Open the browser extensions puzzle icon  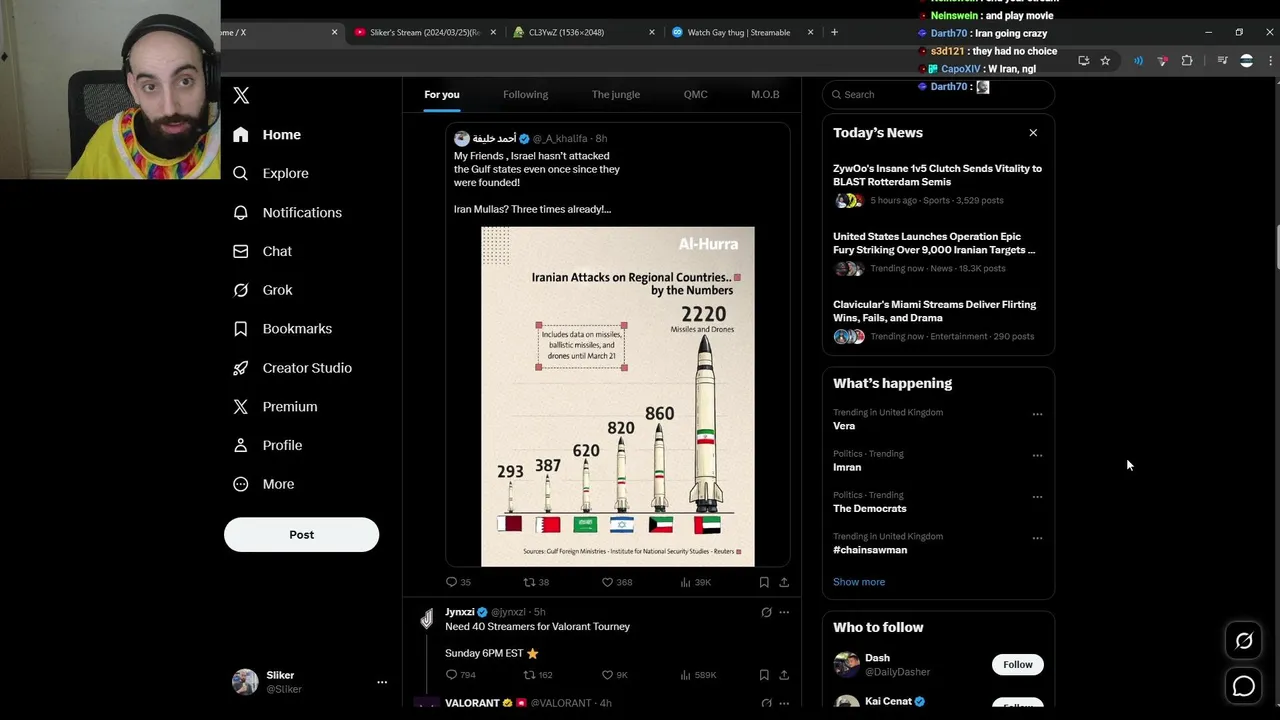(x=1187, y=61)
